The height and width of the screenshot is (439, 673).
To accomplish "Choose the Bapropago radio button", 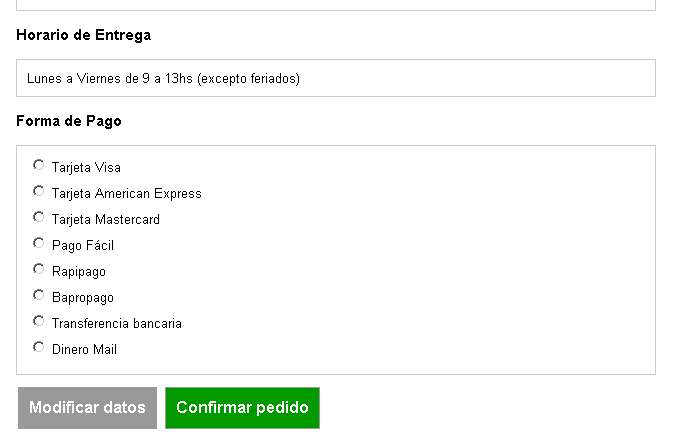I will 39,295.
